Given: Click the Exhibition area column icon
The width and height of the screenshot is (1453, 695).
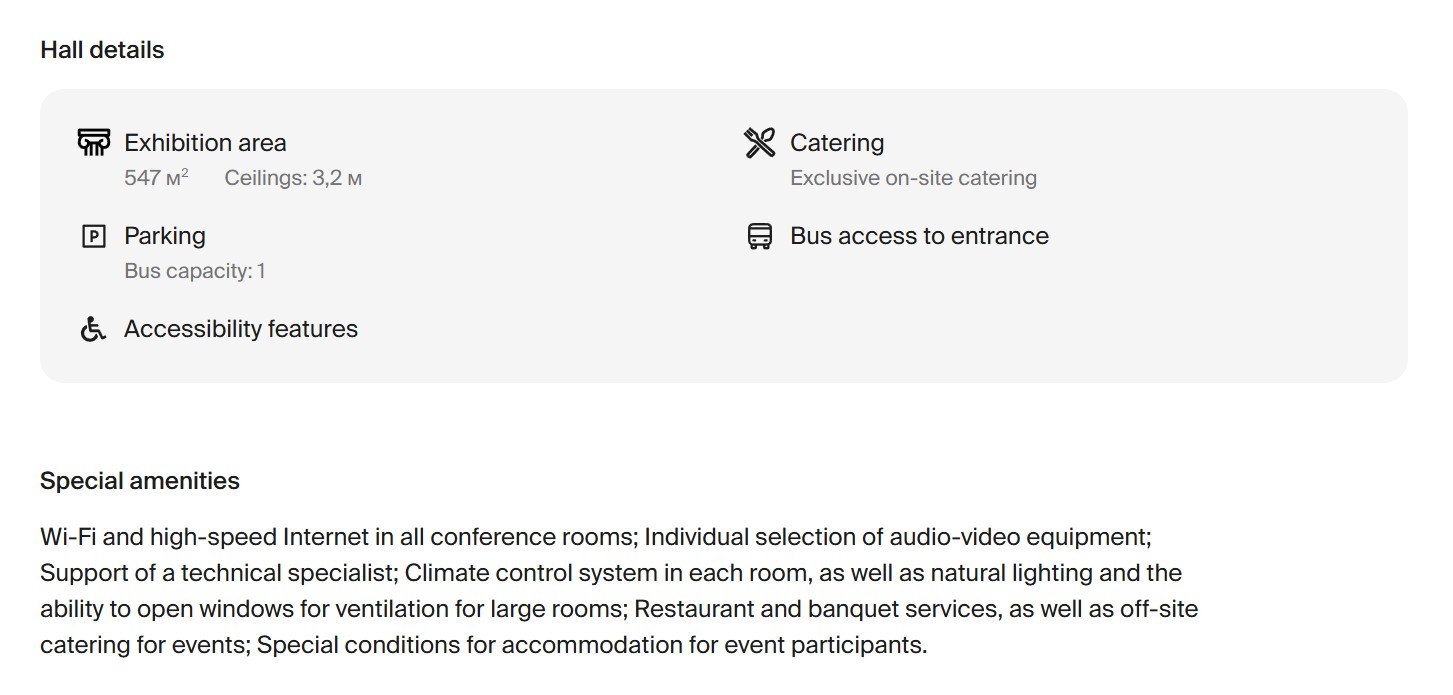Looking at the screenshot, I should pyautogui.click(x=93, y=143).
